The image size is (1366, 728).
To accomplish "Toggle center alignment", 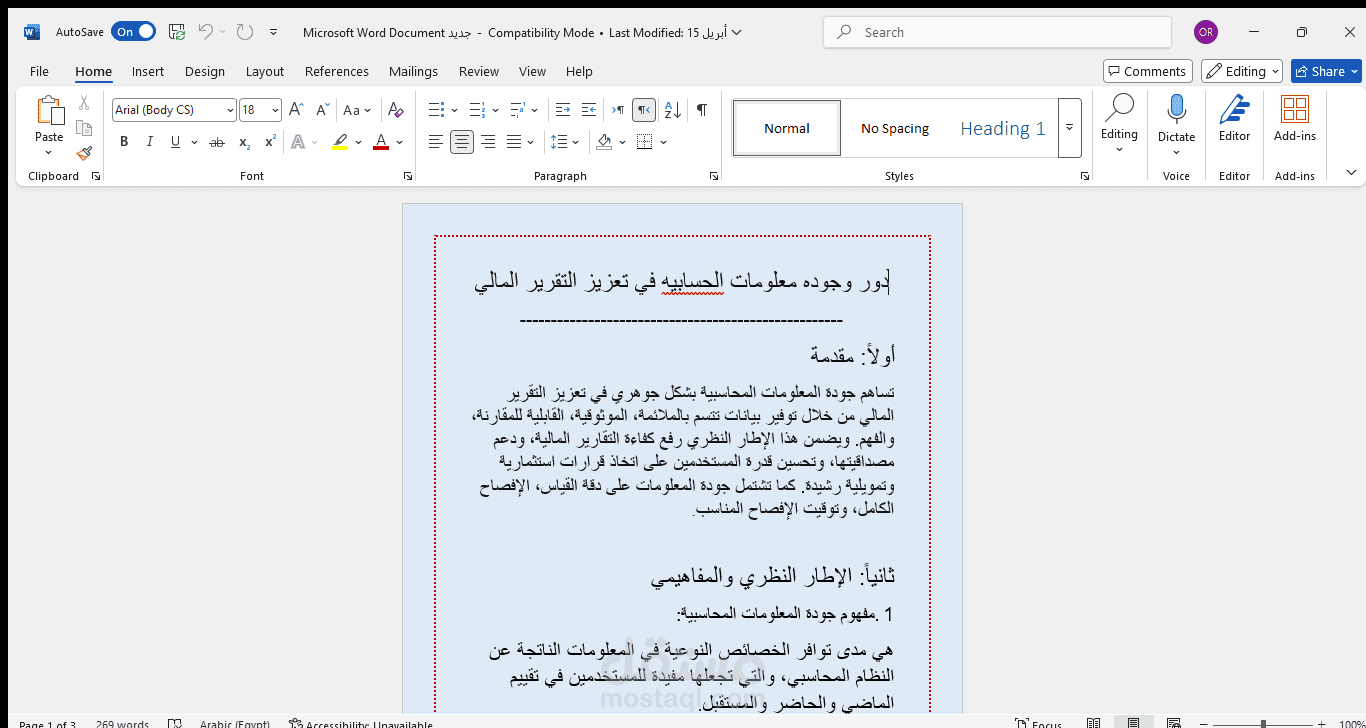I will (462, 142).
